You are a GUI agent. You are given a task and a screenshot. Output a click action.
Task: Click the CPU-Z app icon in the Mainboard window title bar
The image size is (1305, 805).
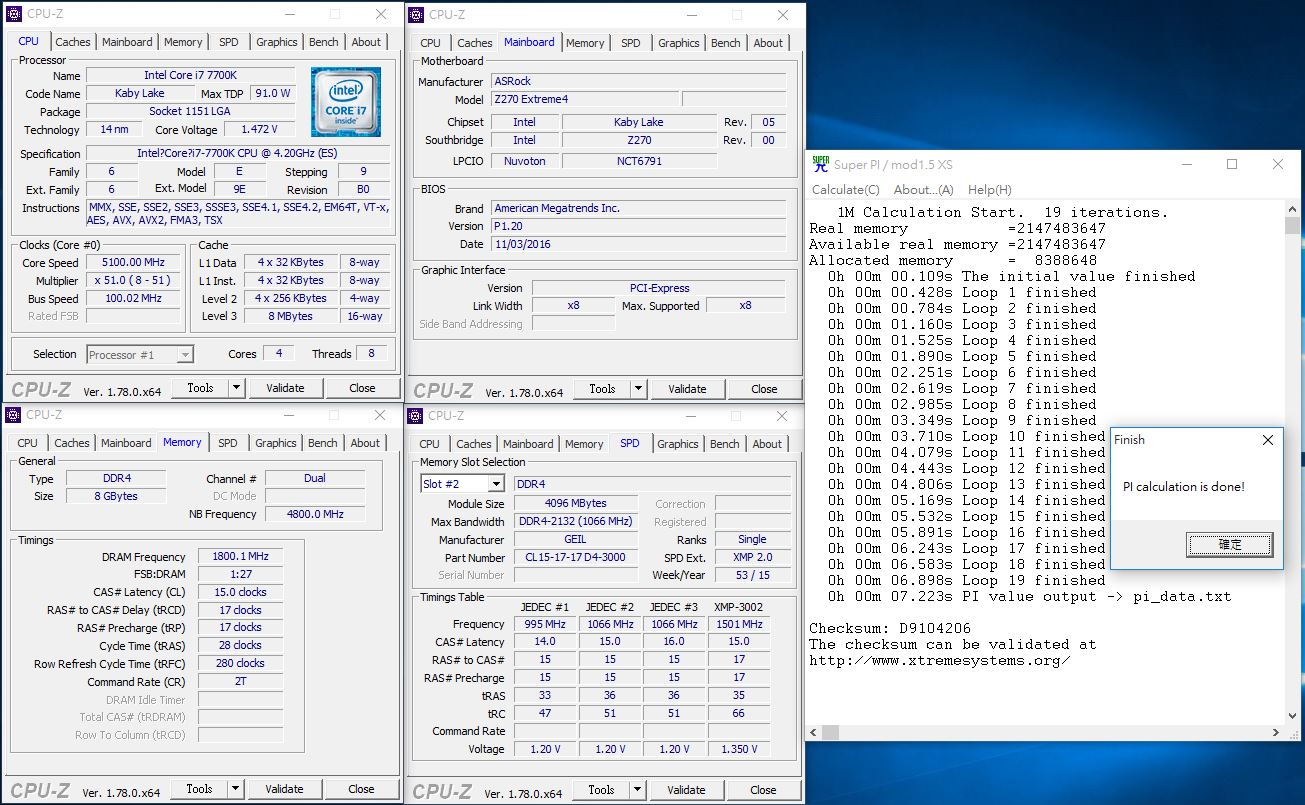pyautogui.click(x=415, y=15)
